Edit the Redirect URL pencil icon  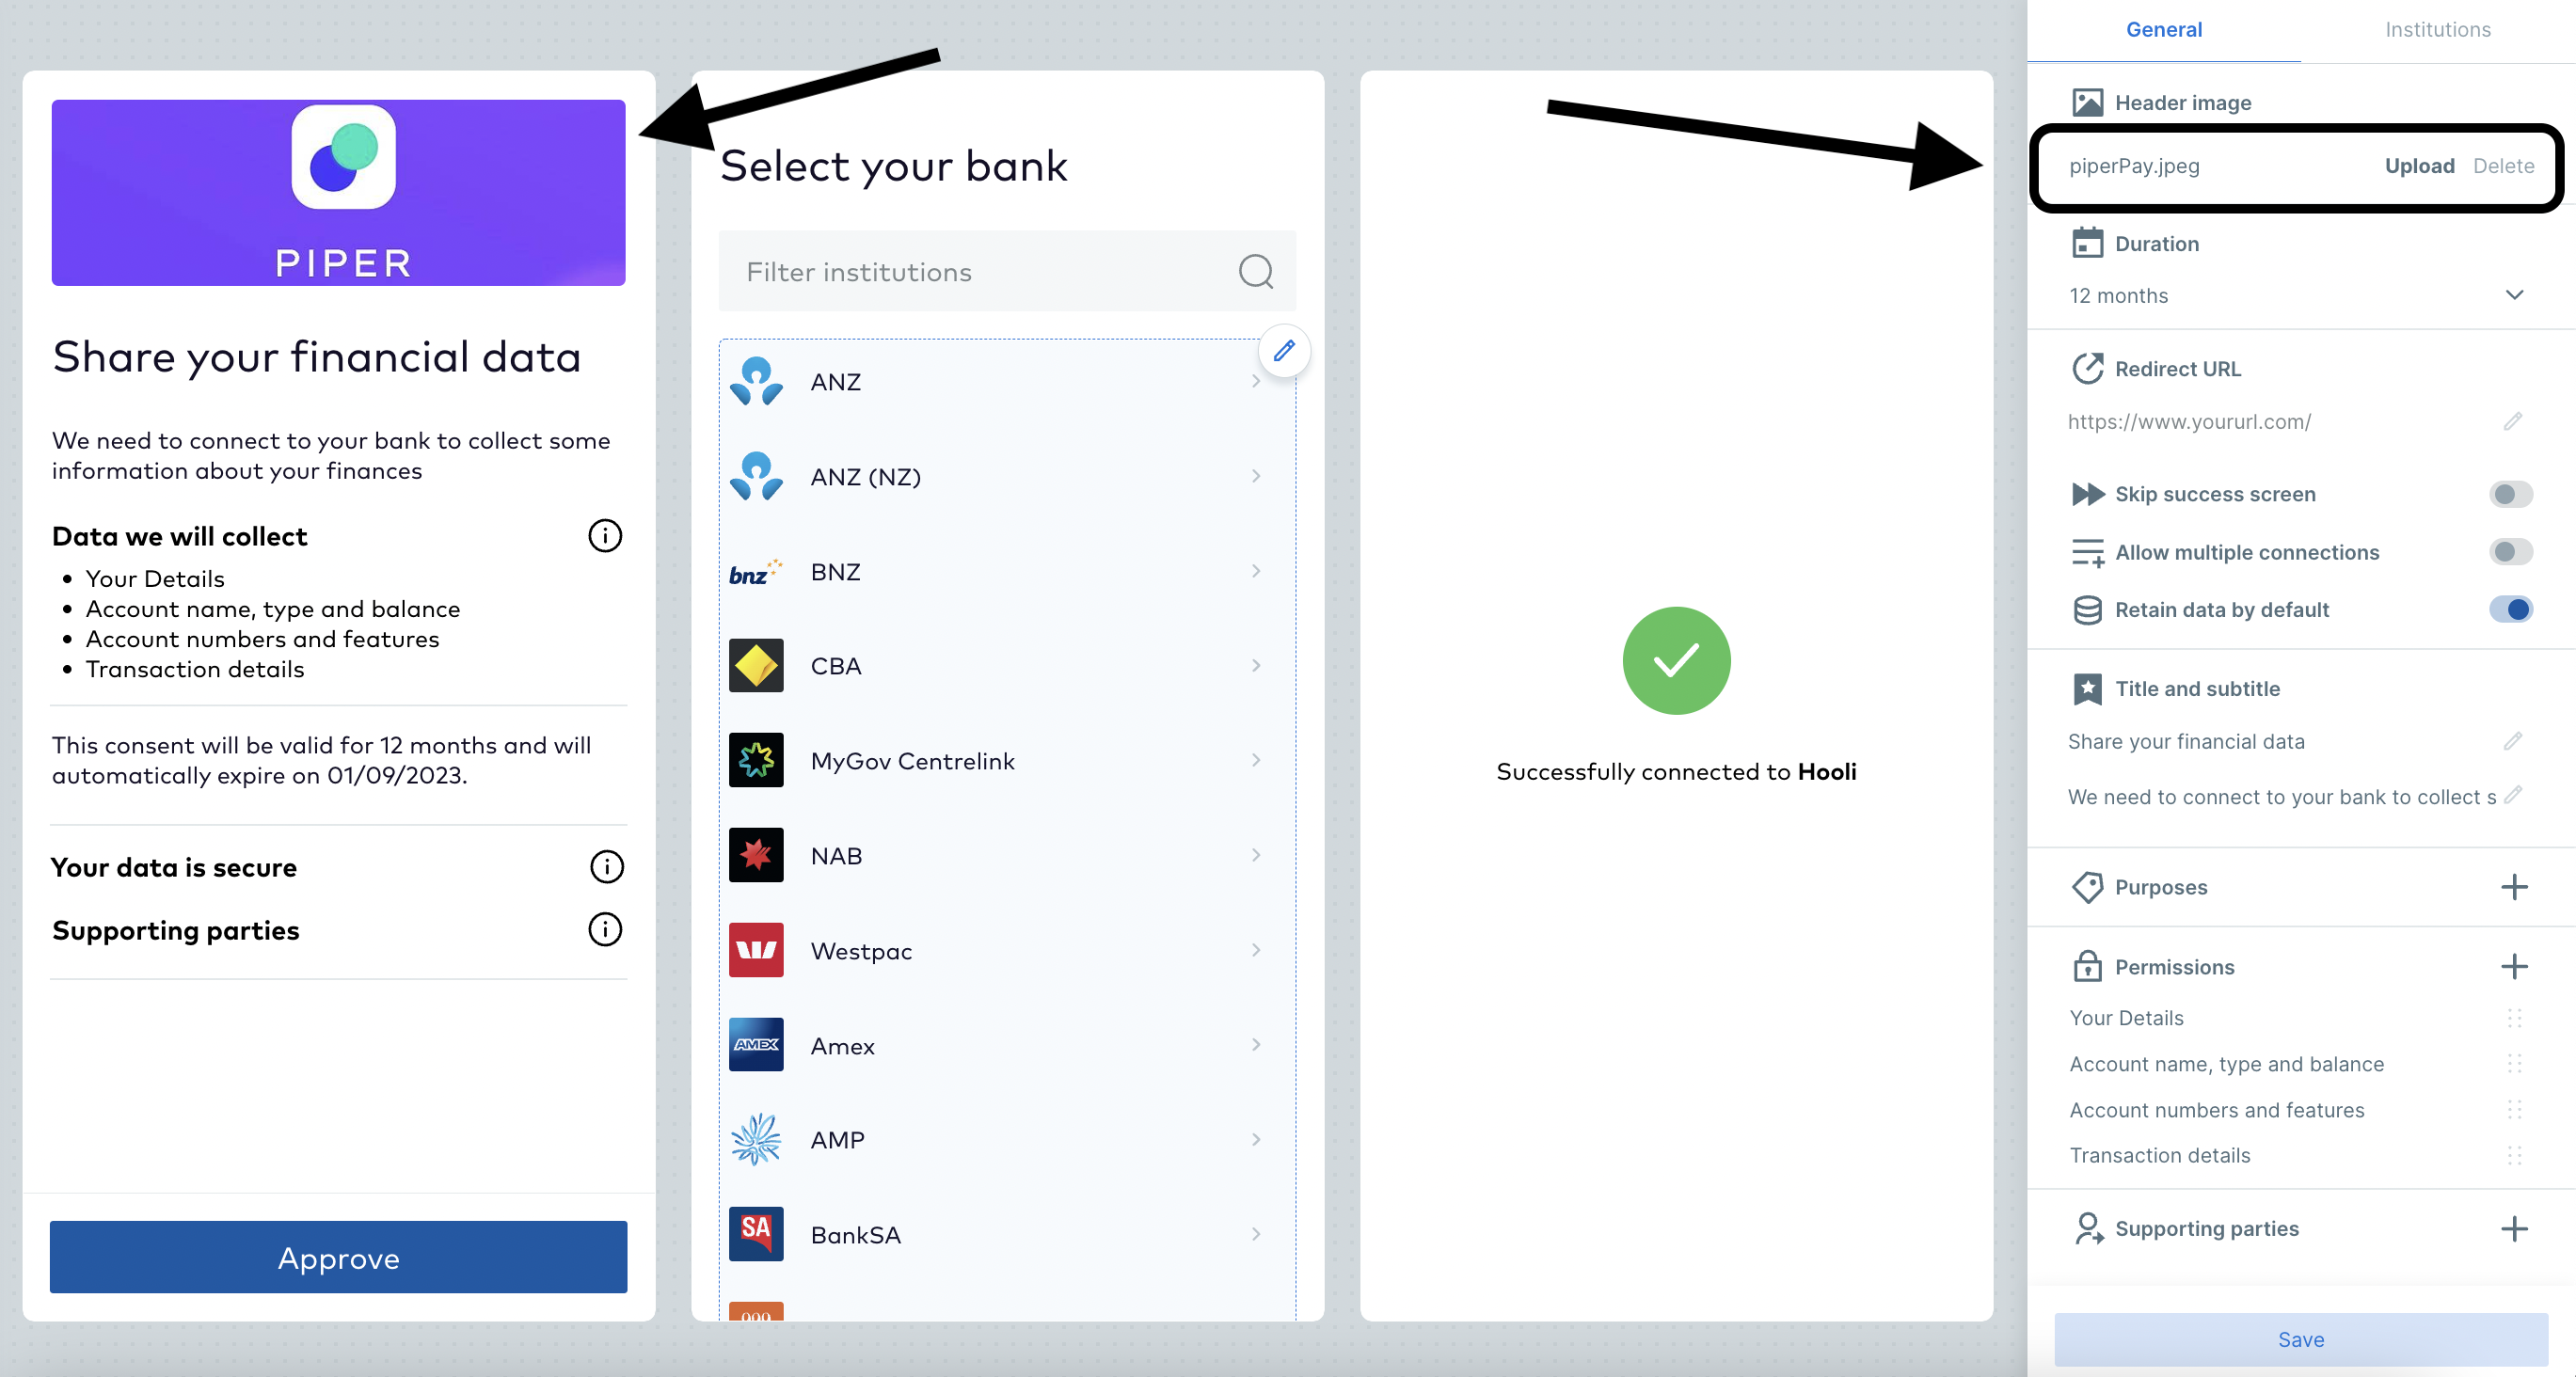tap(2513, 421)
